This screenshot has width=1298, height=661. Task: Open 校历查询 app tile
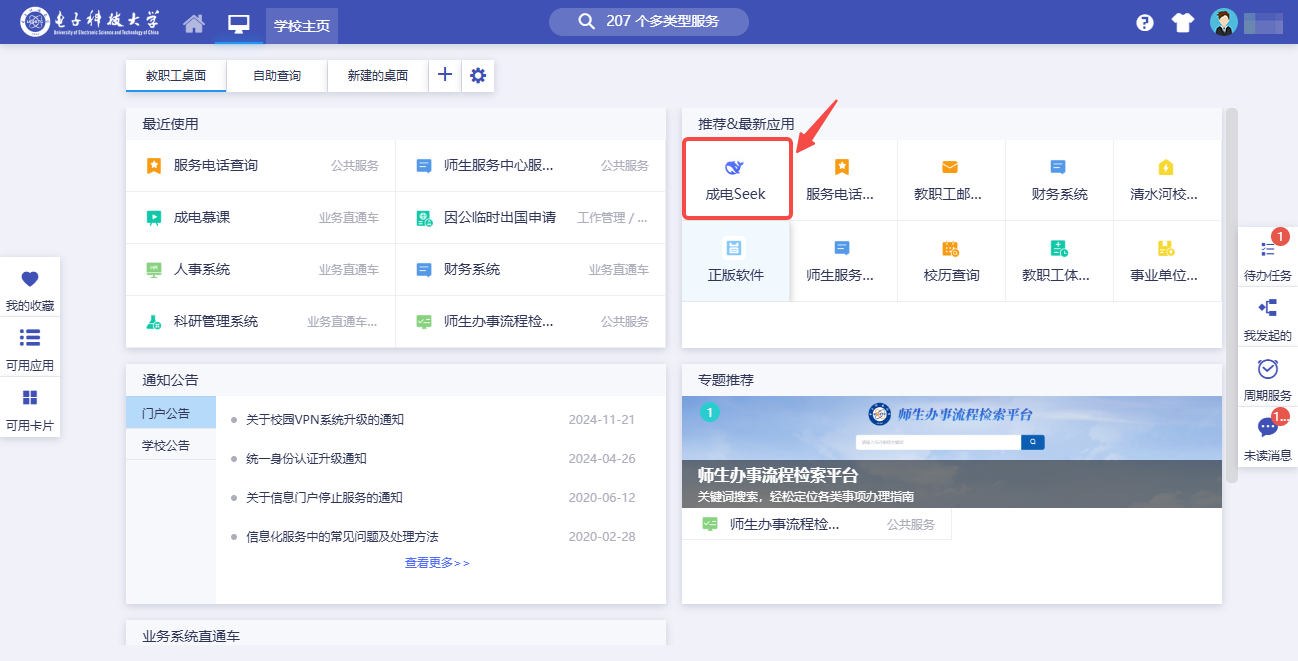click(951, 261)
